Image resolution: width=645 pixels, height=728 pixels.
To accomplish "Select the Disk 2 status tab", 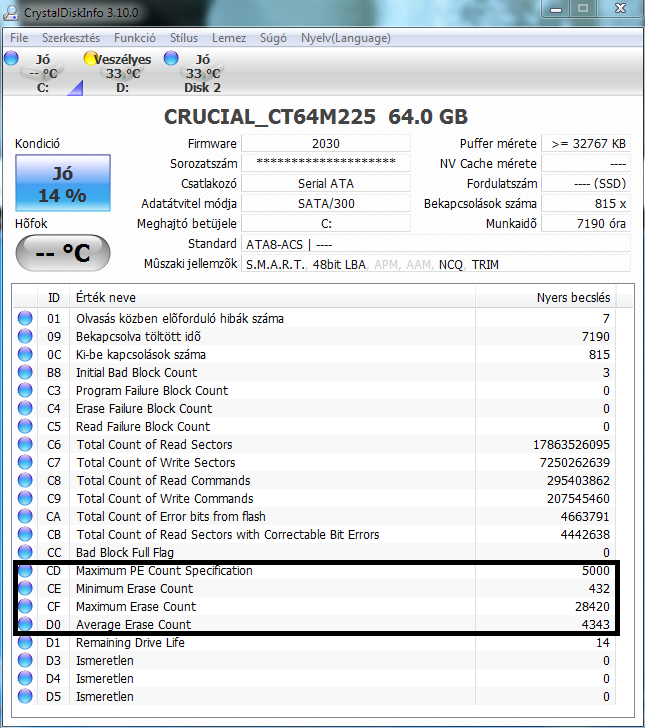I will click(x=202, y=73).
